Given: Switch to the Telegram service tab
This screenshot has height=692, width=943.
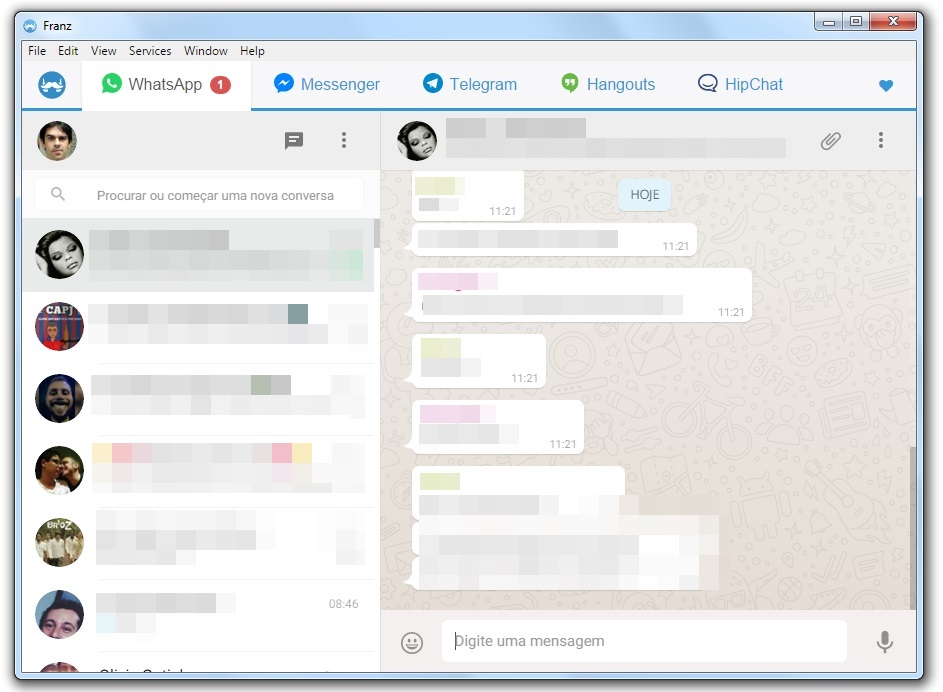Looking at the screenshot, I should click(470, 85).
